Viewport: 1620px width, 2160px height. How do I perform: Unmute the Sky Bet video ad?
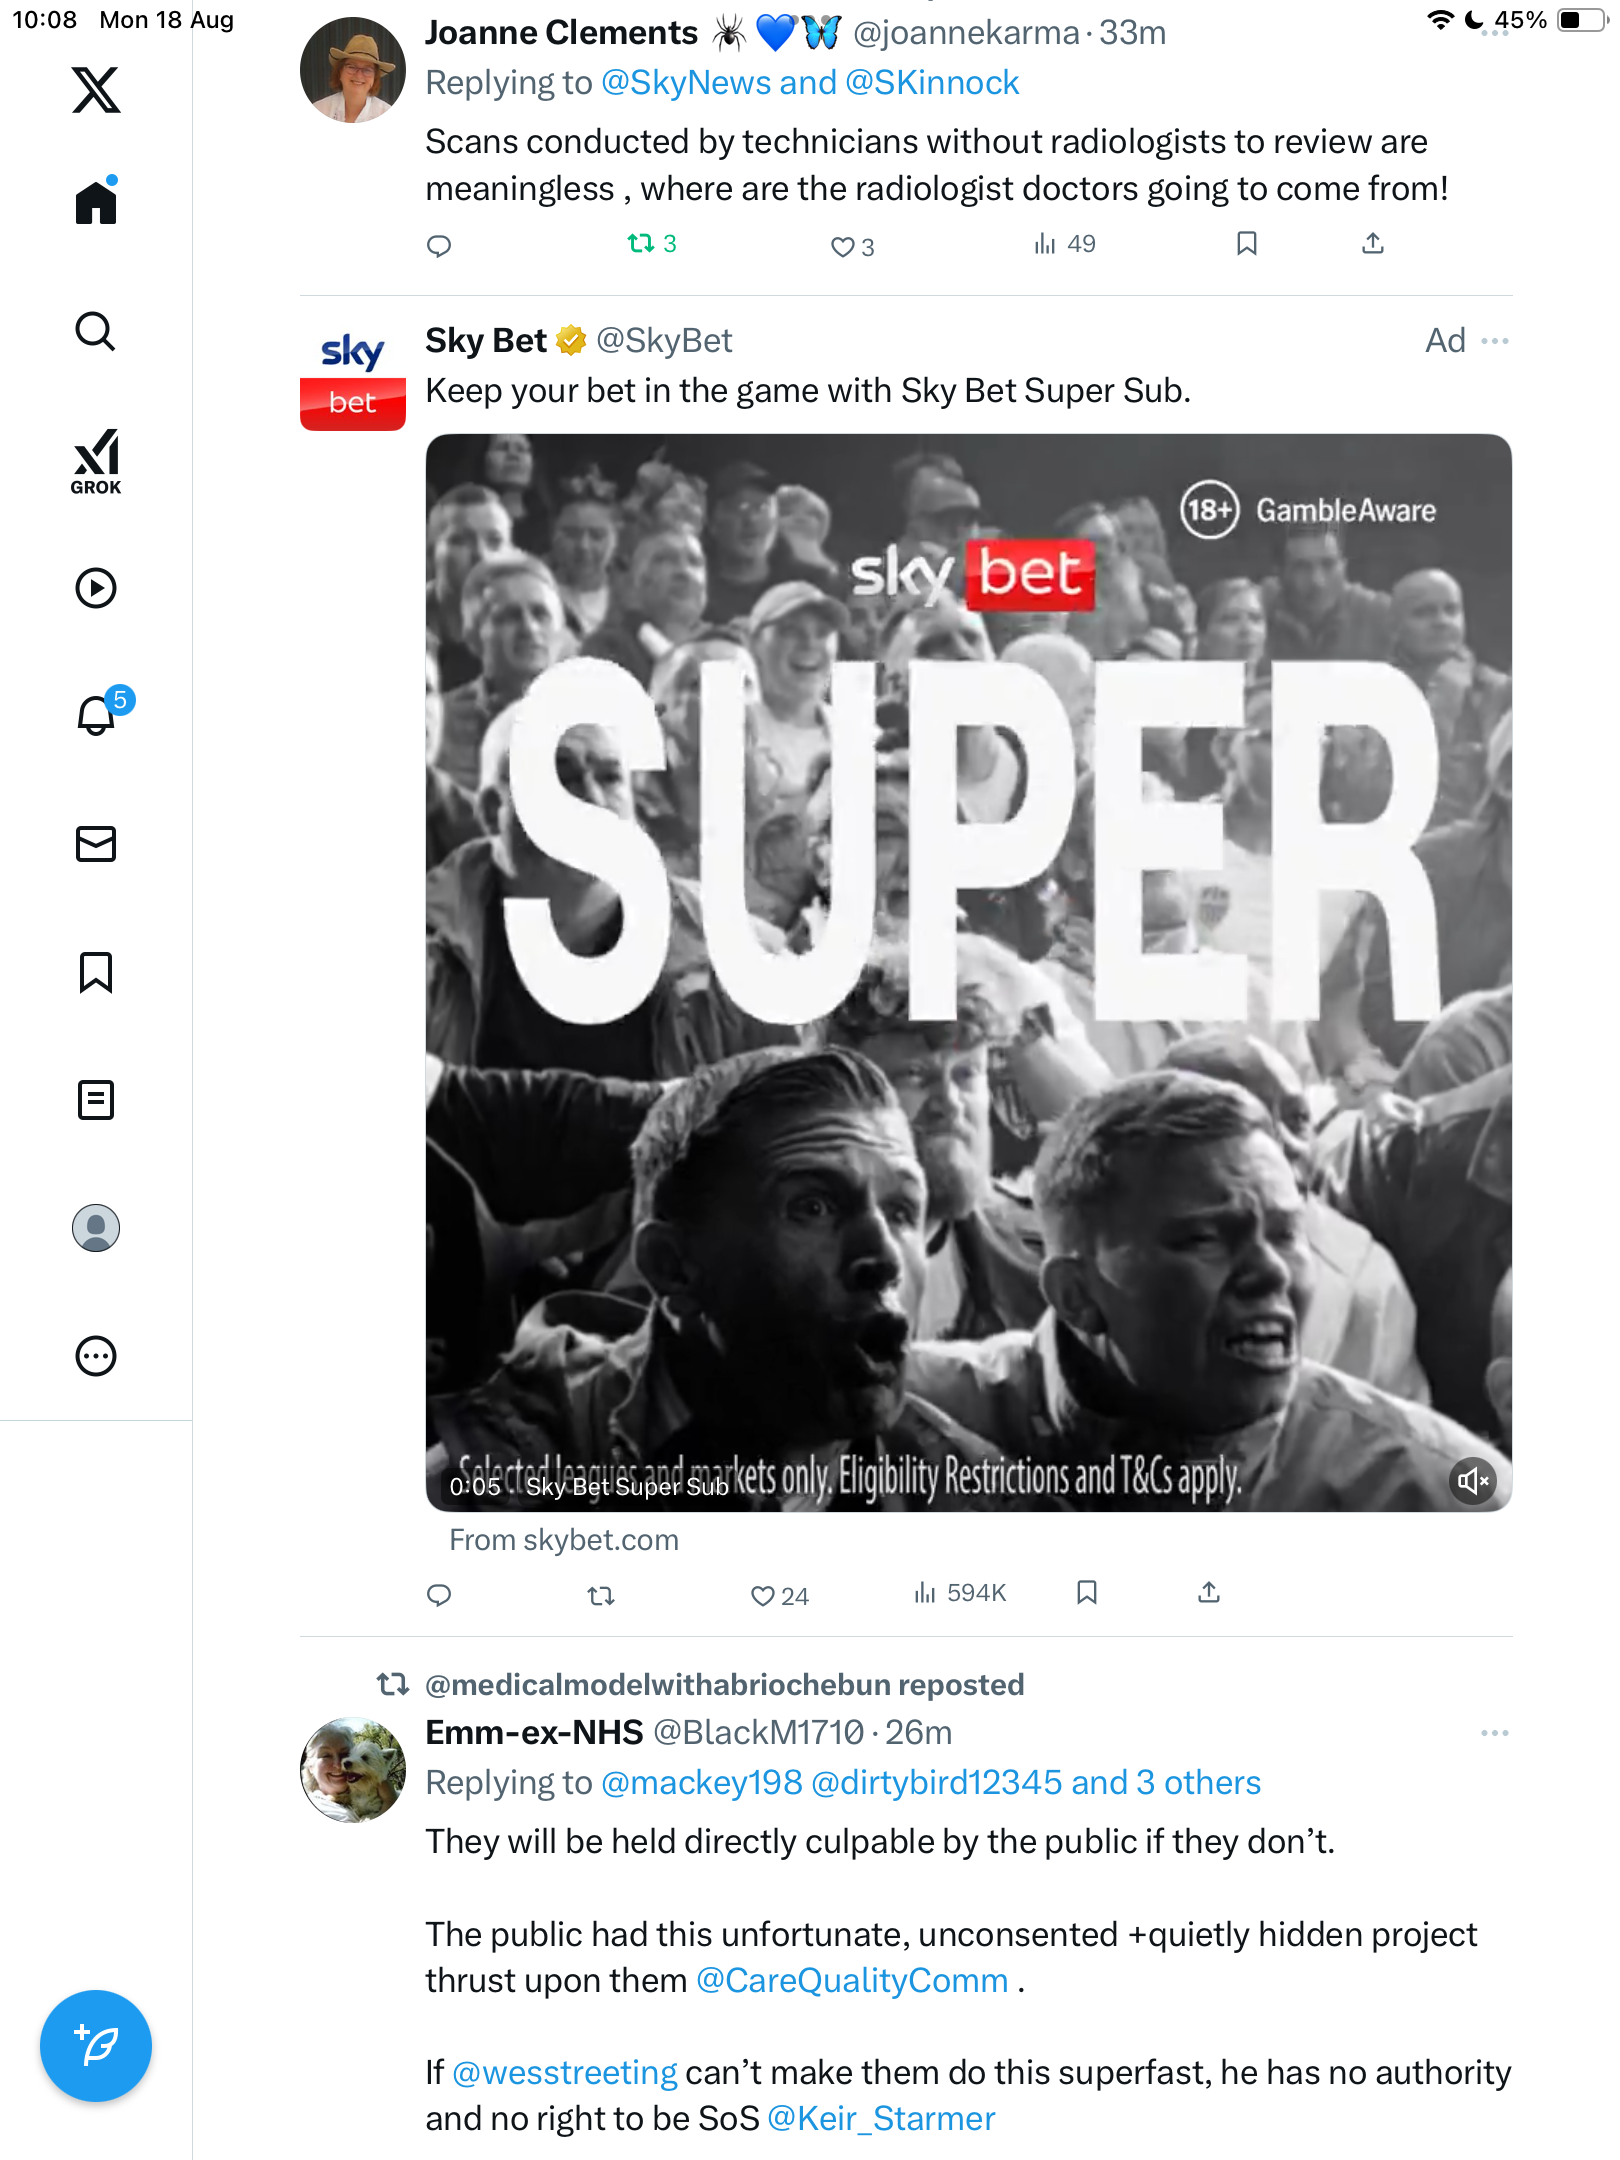pos(1472,1481)
